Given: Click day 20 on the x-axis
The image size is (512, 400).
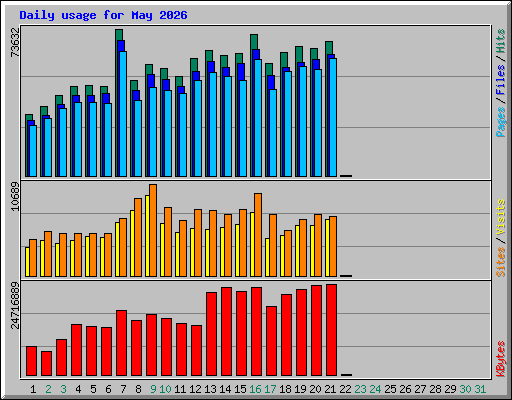Looking at the screenshot, I should (x=315, y=389).
